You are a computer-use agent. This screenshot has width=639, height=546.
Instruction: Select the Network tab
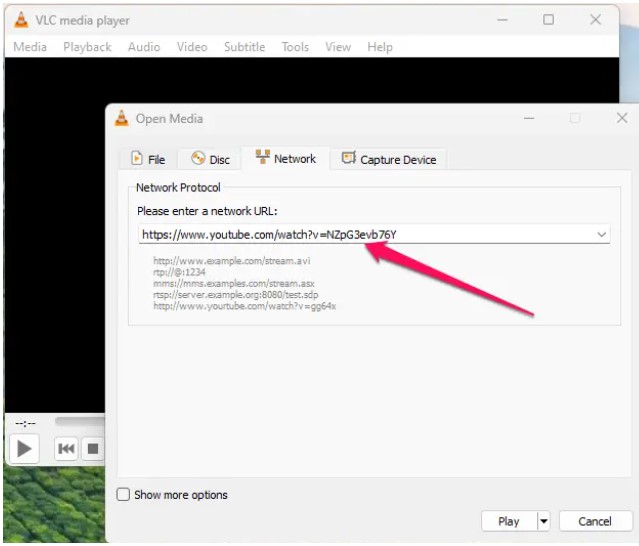click(285, 158)
